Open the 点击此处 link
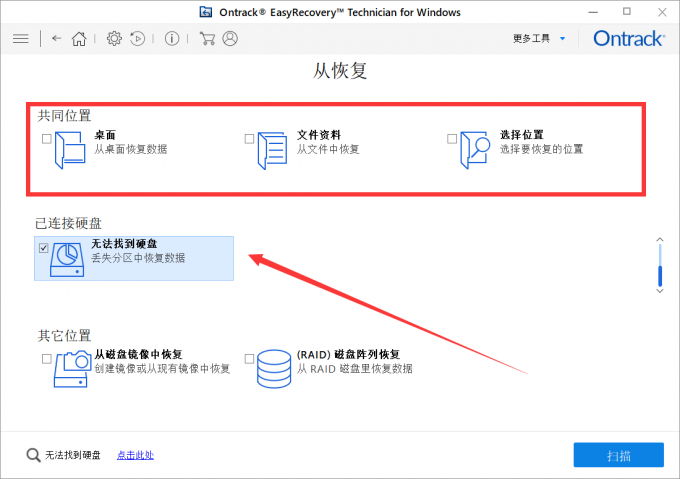 click(x=135, y=455)
